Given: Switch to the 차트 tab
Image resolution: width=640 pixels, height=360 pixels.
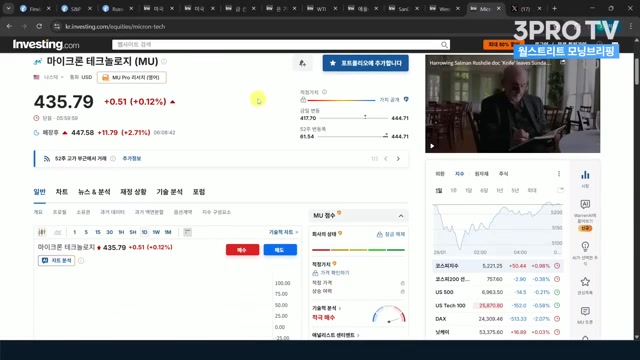Looking at the screenshot, I should [62, 192].
